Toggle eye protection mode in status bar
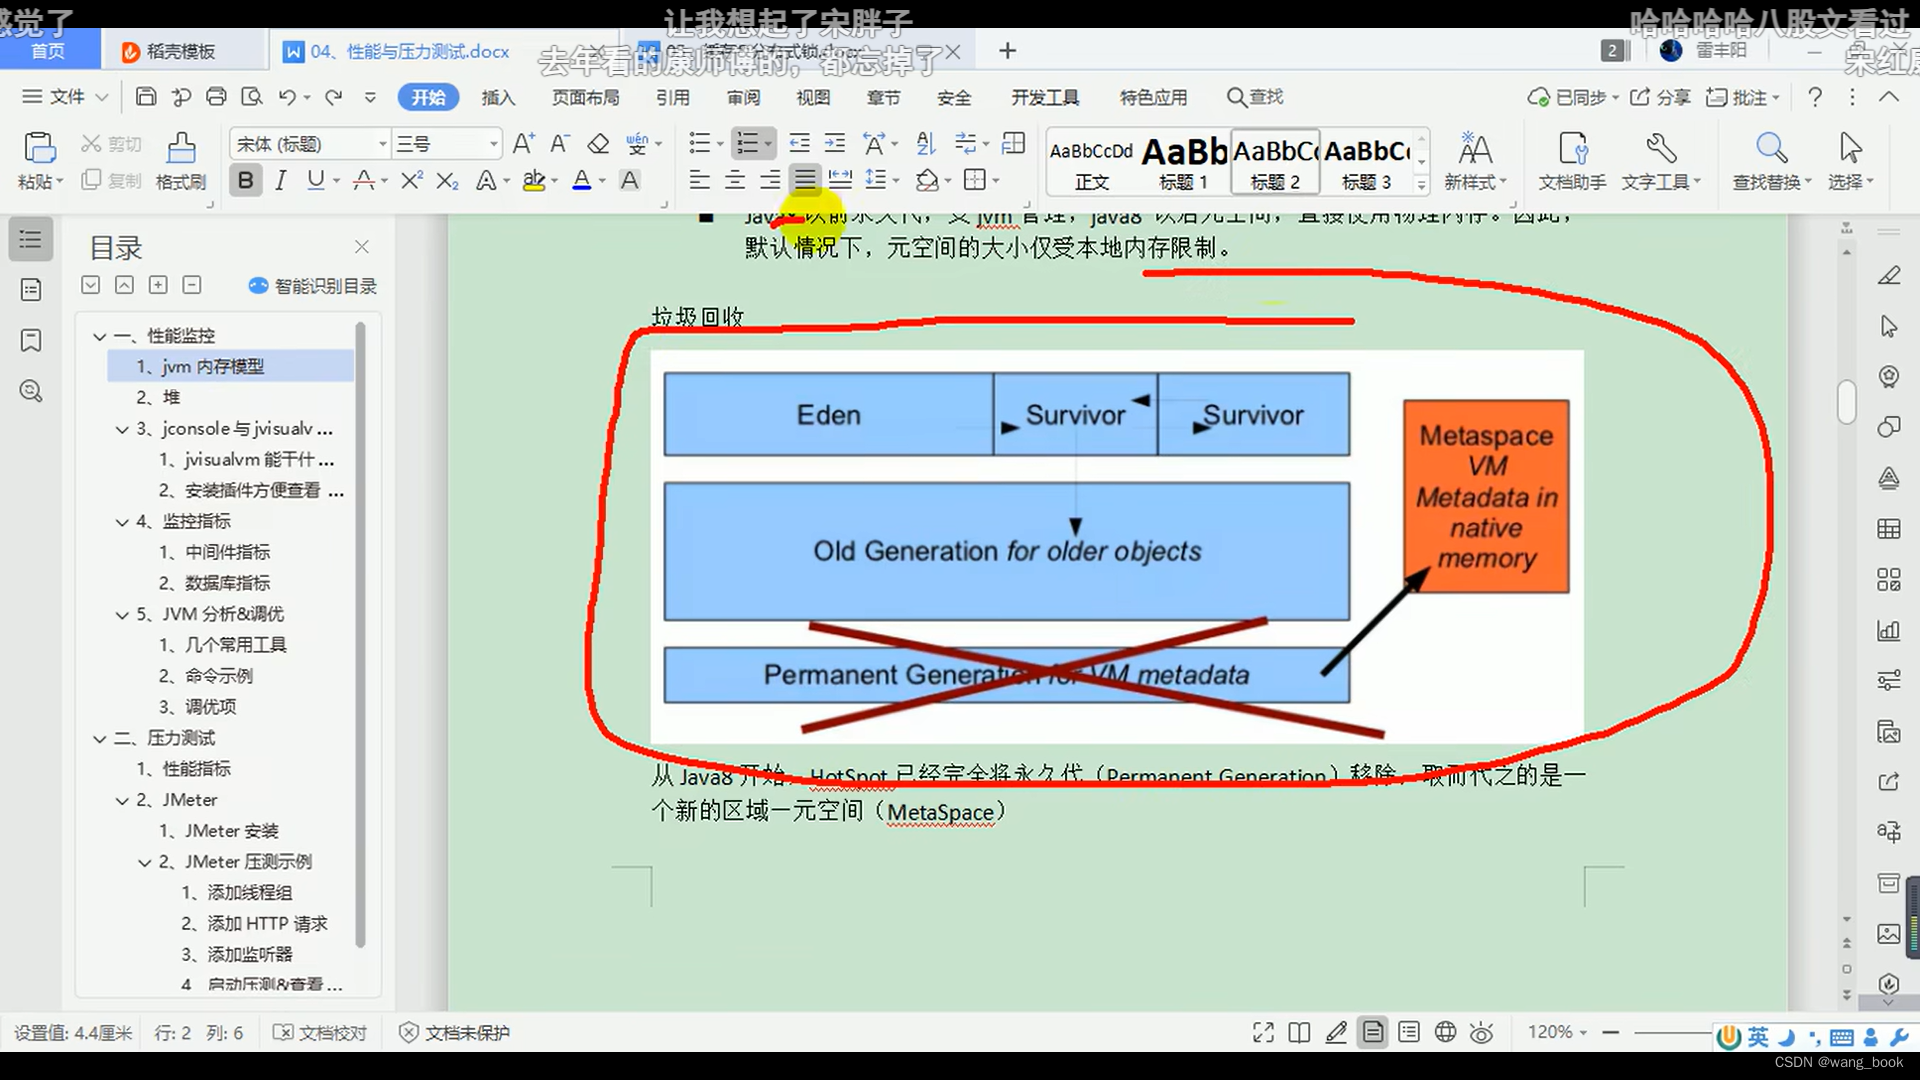Image resolution: width=1920 pixels, height=1080 pixels. pos(1482,1033)
